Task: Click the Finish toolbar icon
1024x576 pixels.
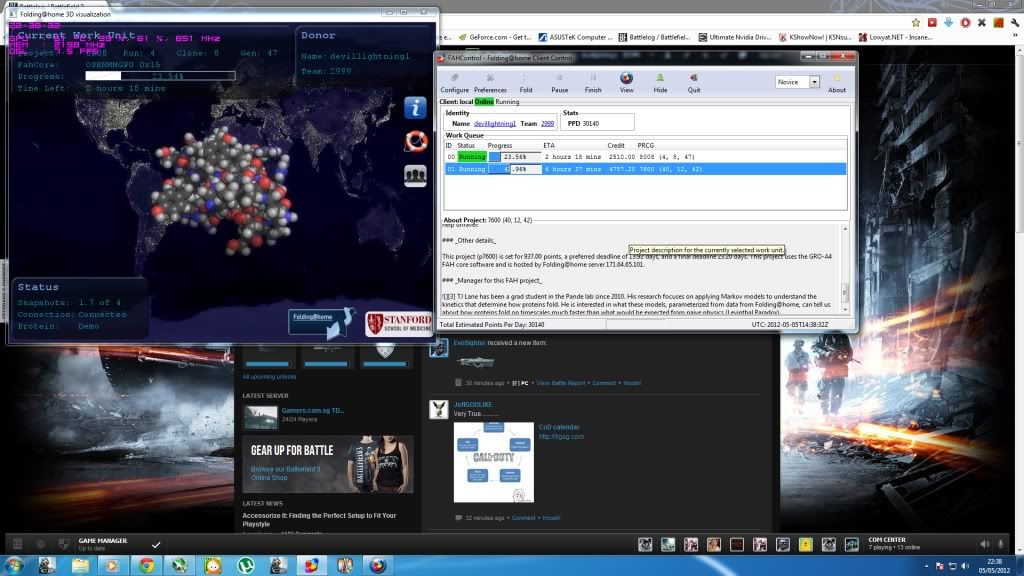Action: coord(593,81)
